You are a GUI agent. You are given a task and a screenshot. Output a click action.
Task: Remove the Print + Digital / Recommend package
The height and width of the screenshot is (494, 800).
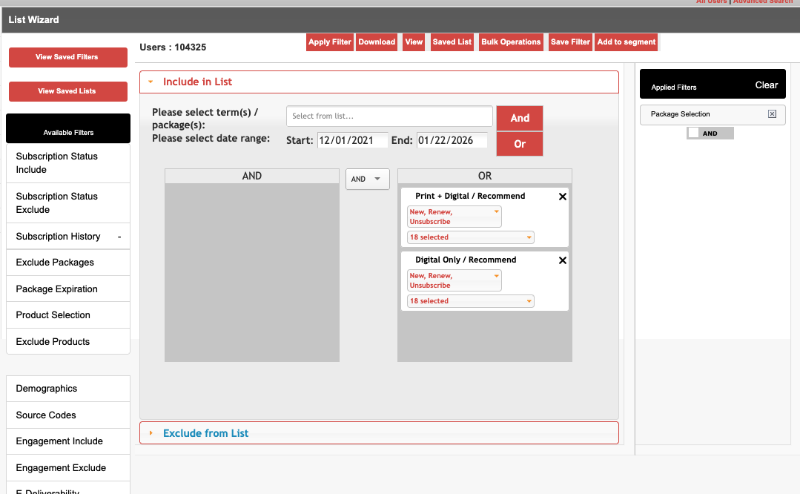pyautogui.click(x=562, y=197)
